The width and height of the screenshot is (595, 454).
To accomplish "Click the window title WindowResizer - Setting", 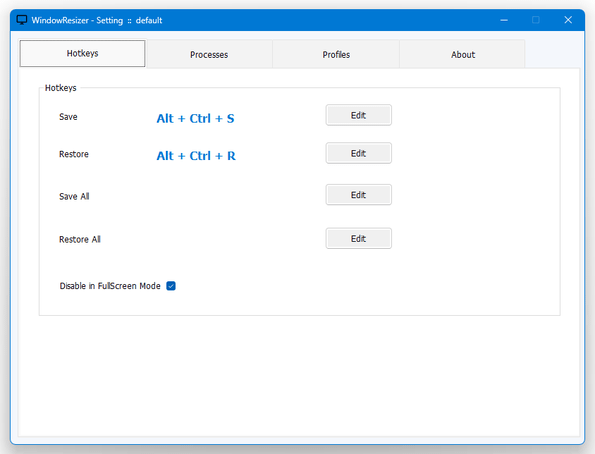I will [77, 20].
